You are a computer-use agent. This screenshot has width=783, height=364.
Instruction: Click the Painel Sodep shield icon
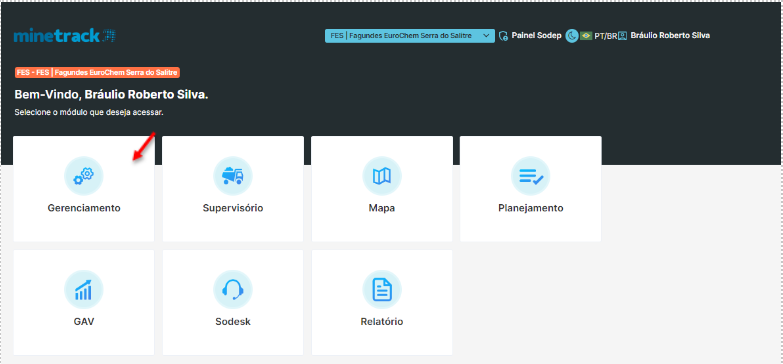(x=503, y=36)
